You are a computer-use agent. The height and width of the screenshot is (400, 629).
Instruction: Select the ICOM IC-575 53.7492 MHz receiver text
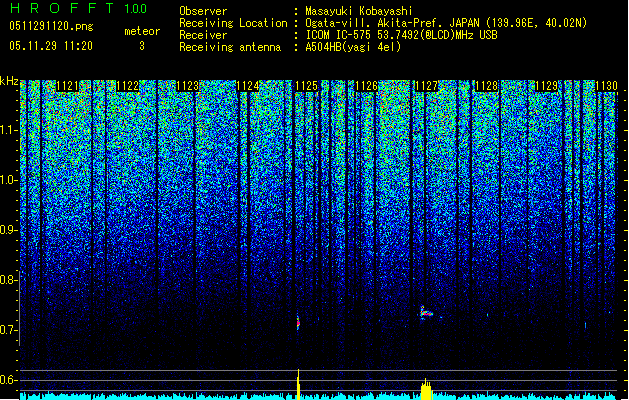coord(402,35)
